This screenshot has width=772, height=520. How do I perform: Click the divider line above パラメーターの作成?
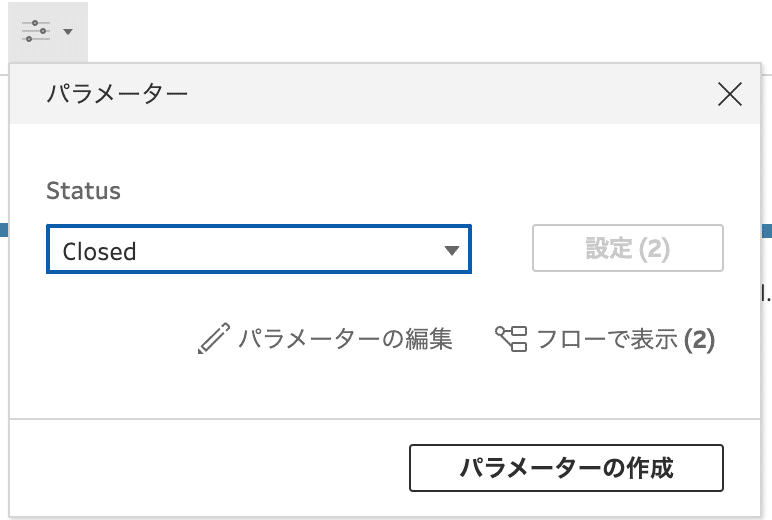point(385,419)
